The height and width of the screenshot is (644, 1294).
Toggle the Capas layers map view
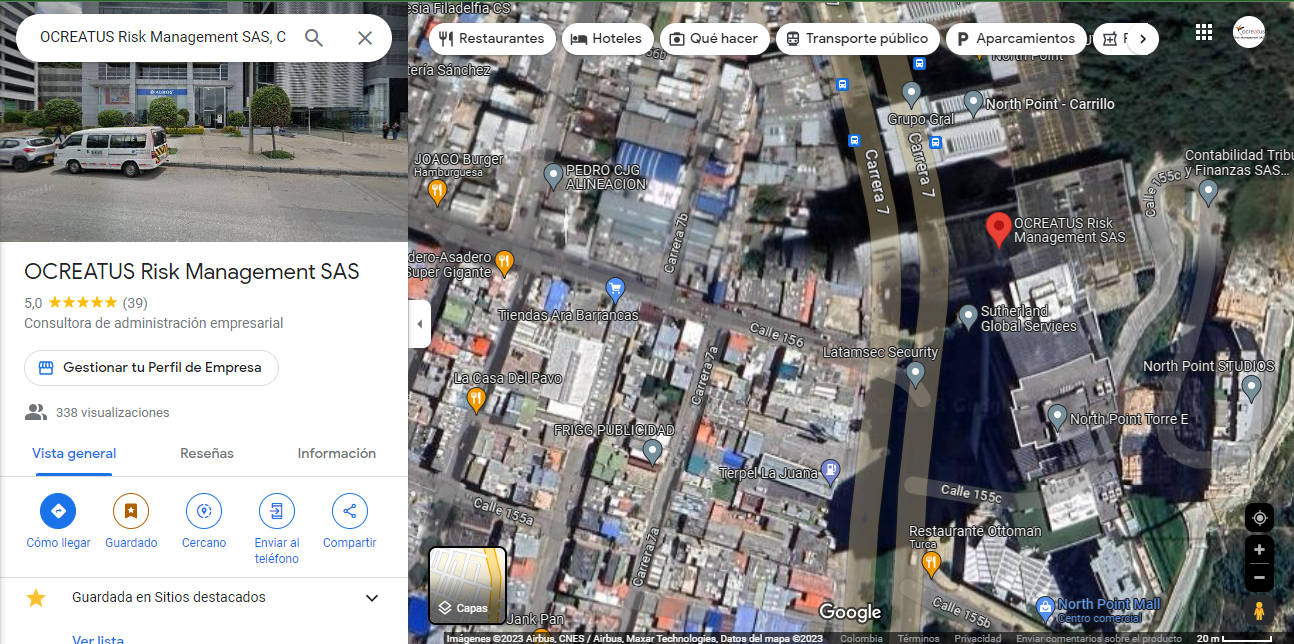click(467, 585)
